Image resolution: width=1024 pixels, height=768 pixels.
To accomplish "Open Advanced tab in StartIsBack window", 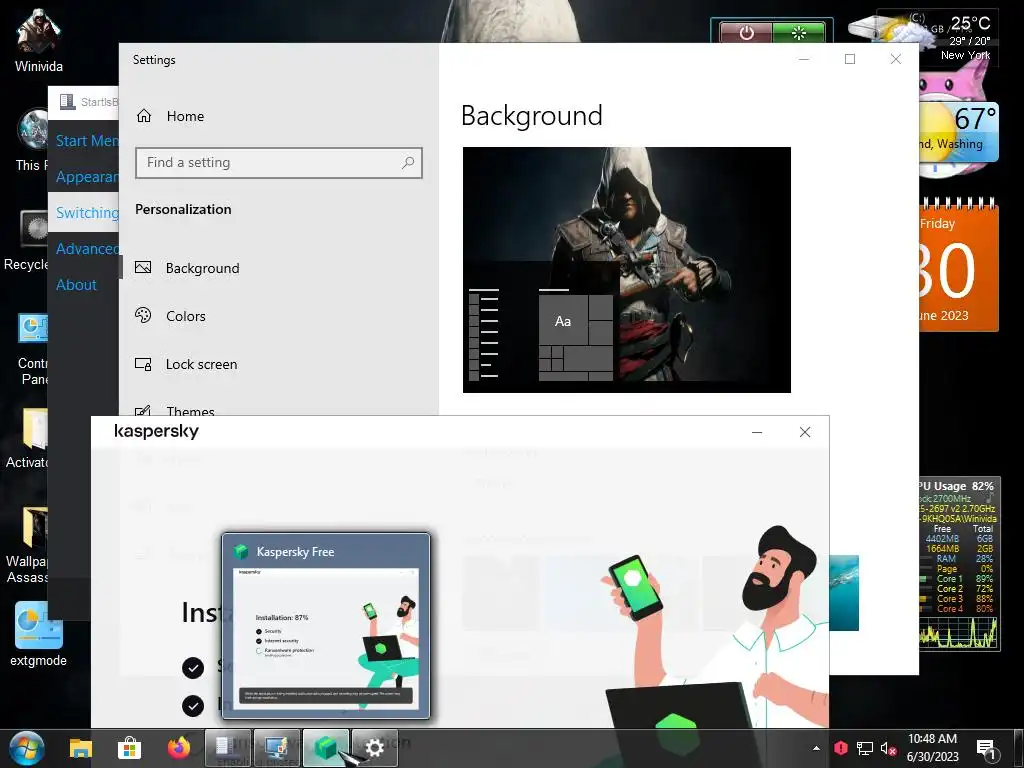I will point(87,249).
